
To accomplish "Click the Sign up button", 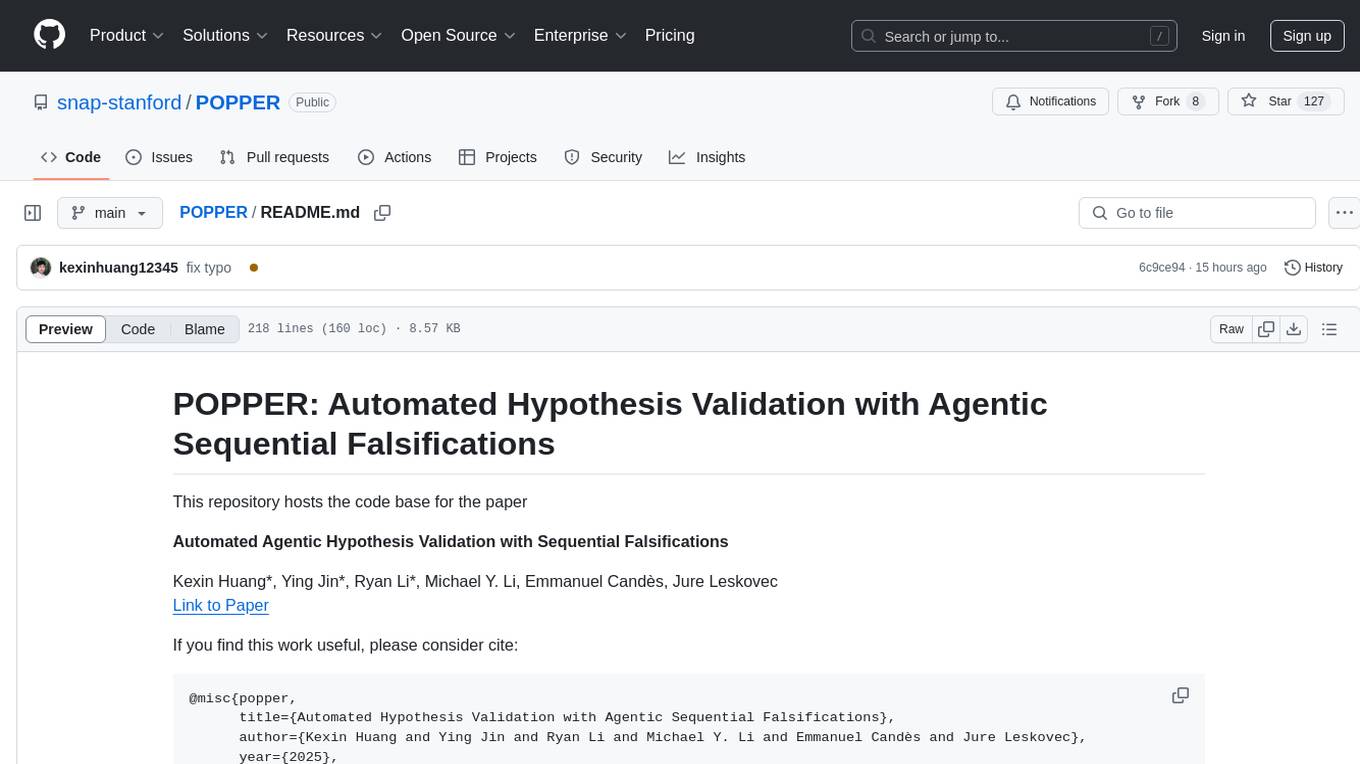I will [x=1307, y=36].
